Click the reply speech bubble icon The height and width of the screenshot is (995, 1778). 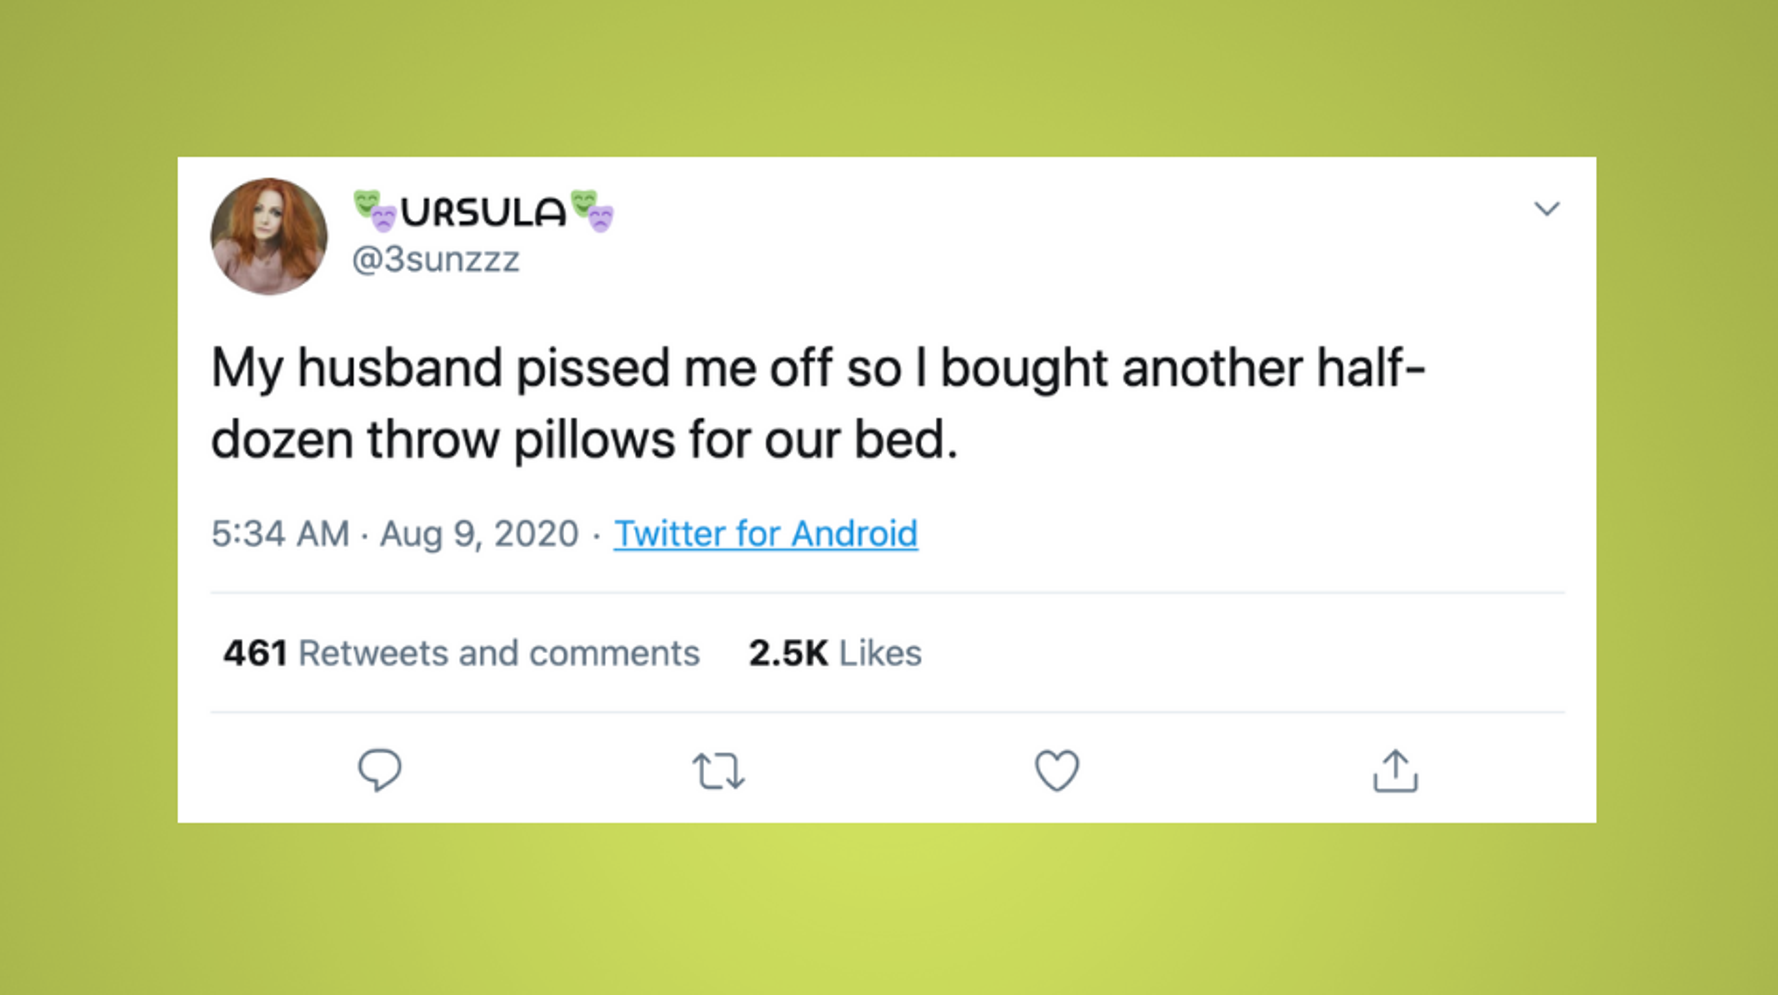click(x=380, y=771)
